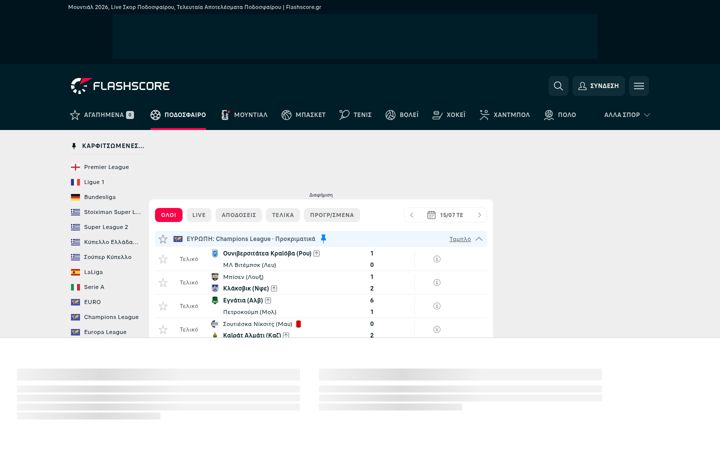Open info icon for Σουτιέσκα Νίκσιτς match
Screen dimensions: 720x450
coord(437,330)
